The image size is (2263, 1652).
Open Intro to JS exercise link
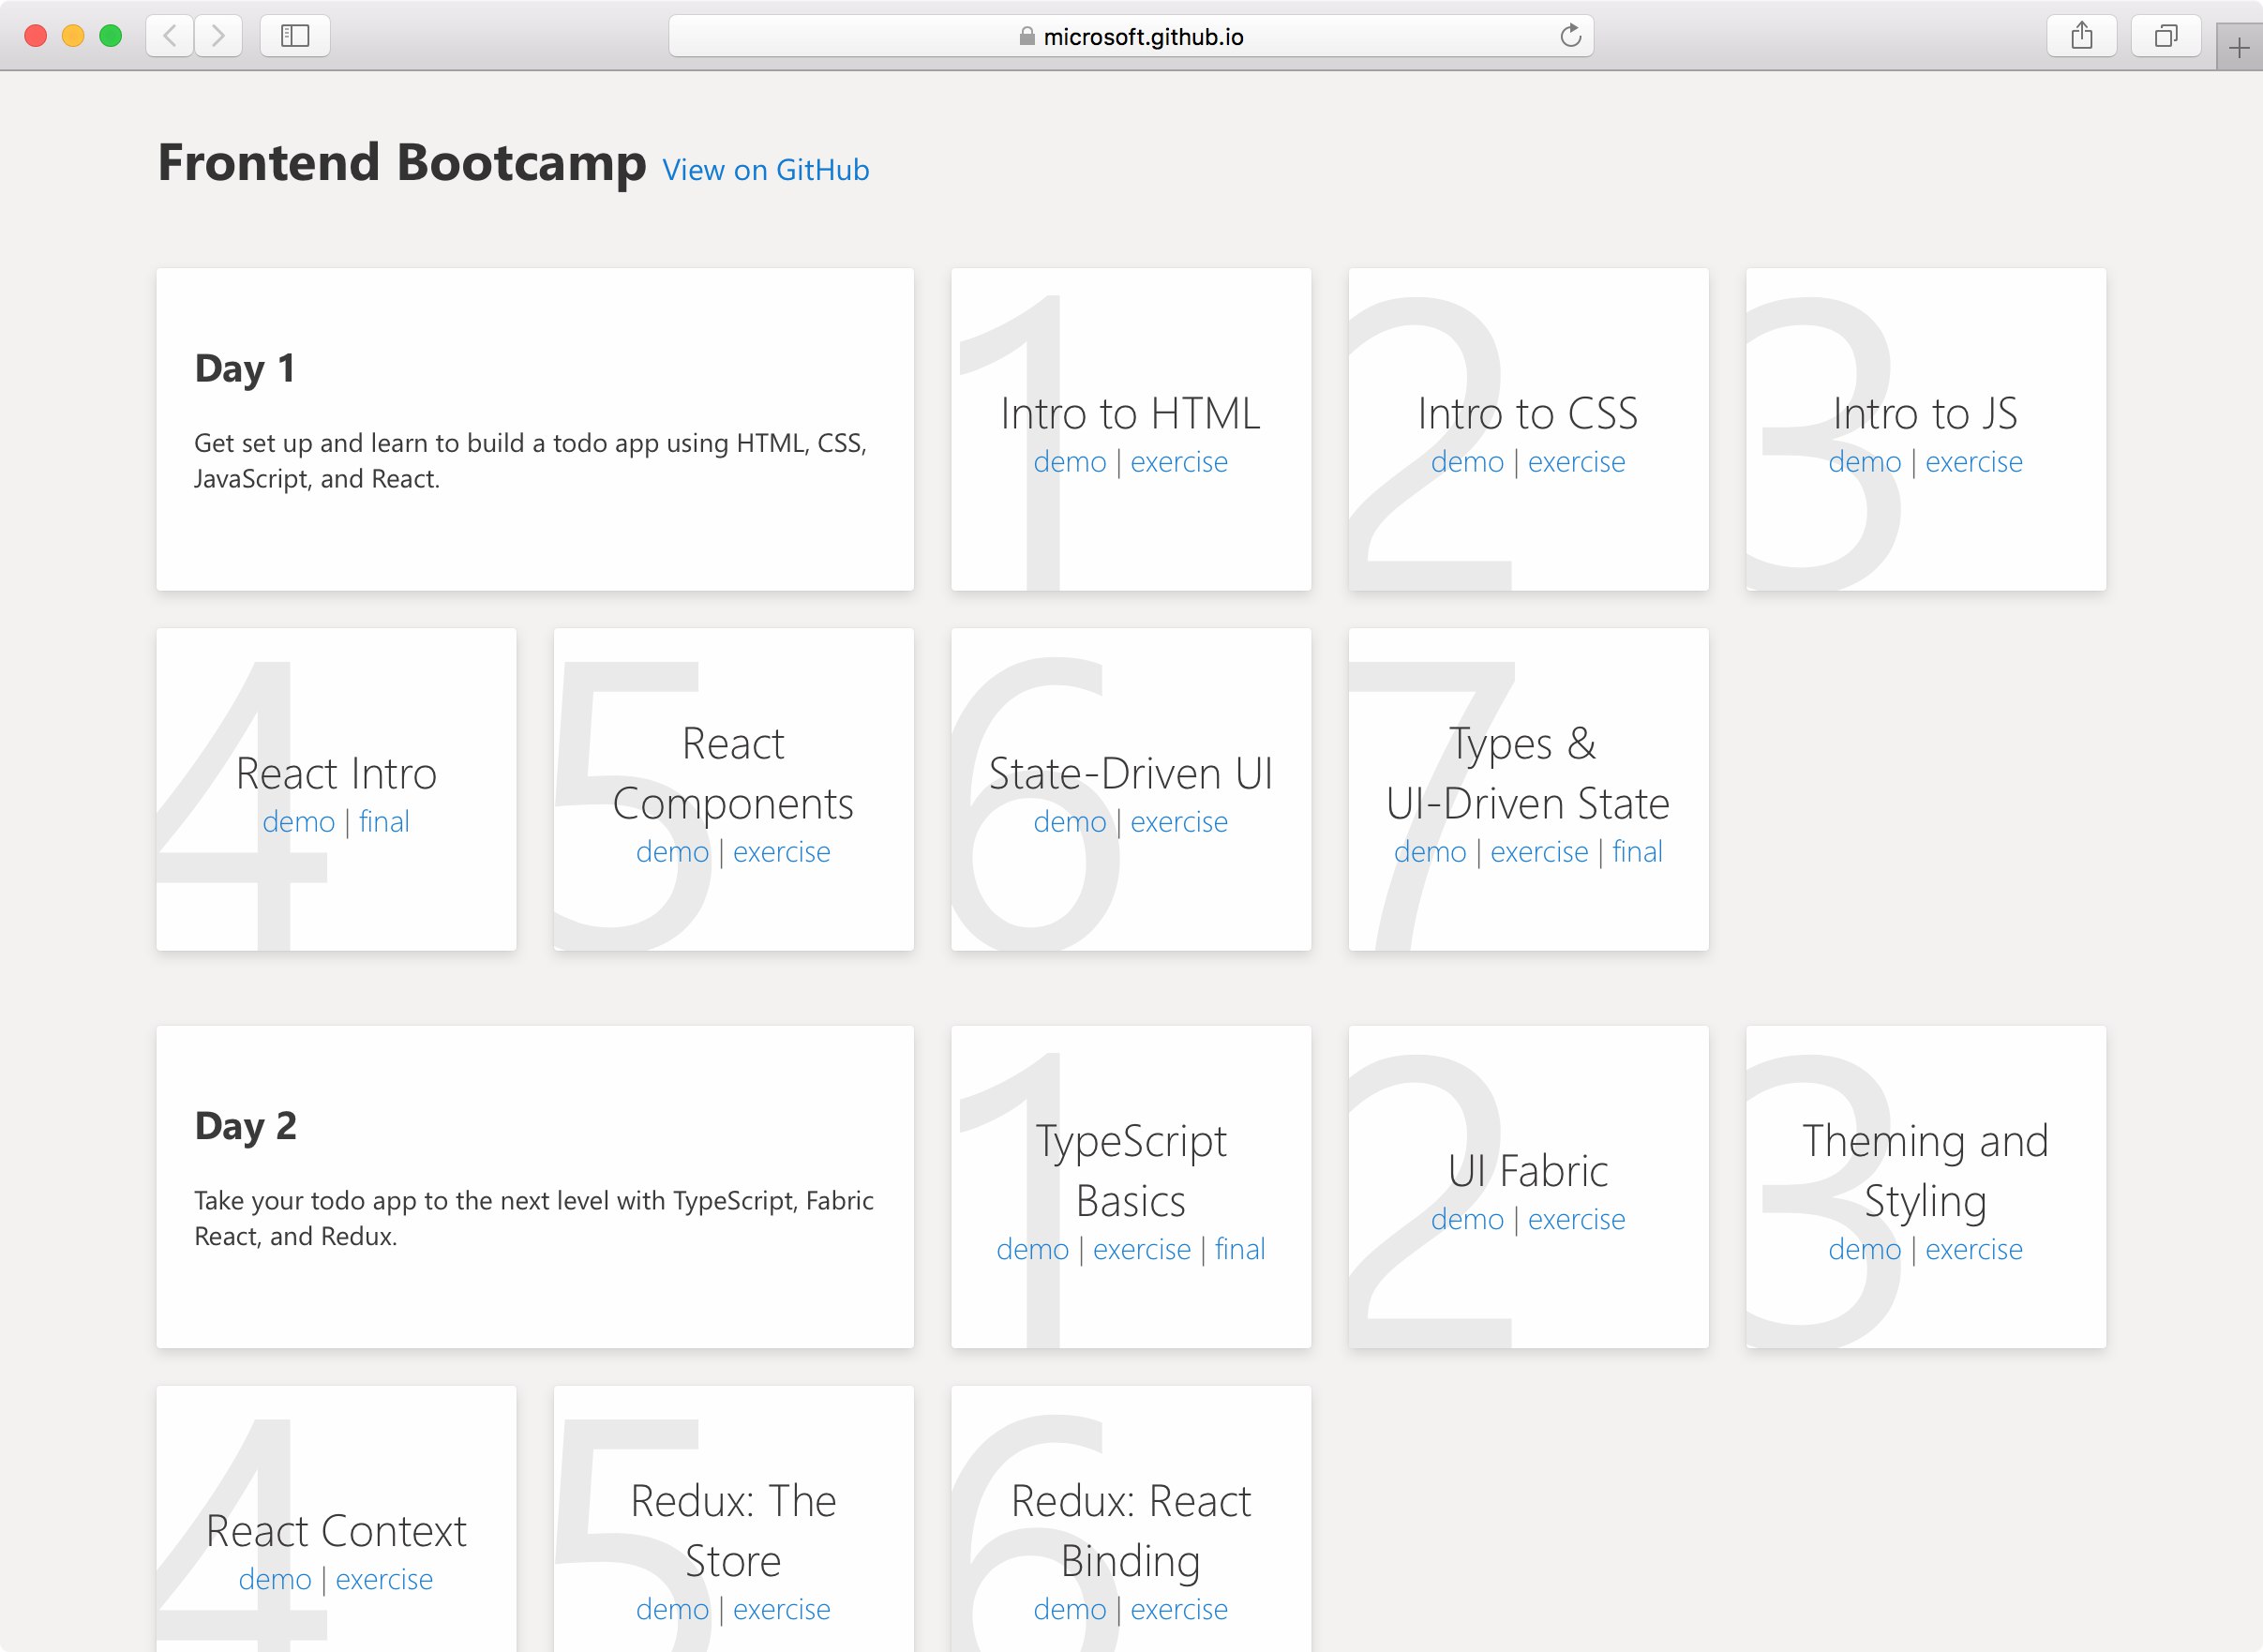coord(1974,462)
